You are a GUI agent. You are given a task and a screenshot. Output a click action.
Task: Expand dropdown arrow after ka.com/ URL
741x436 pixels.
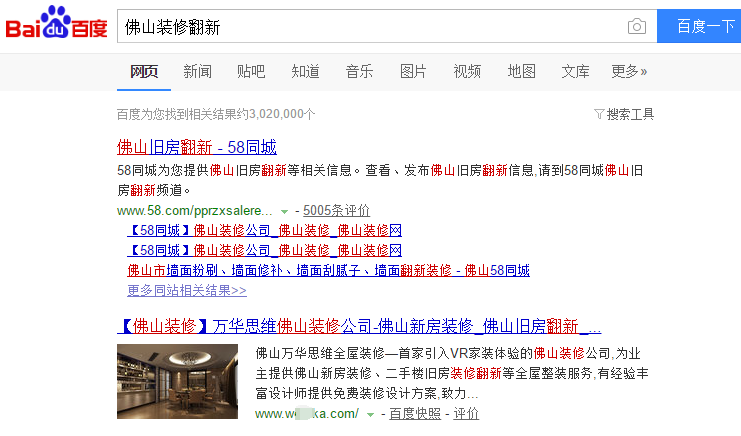pyautogui.click(x=370, y=415)
